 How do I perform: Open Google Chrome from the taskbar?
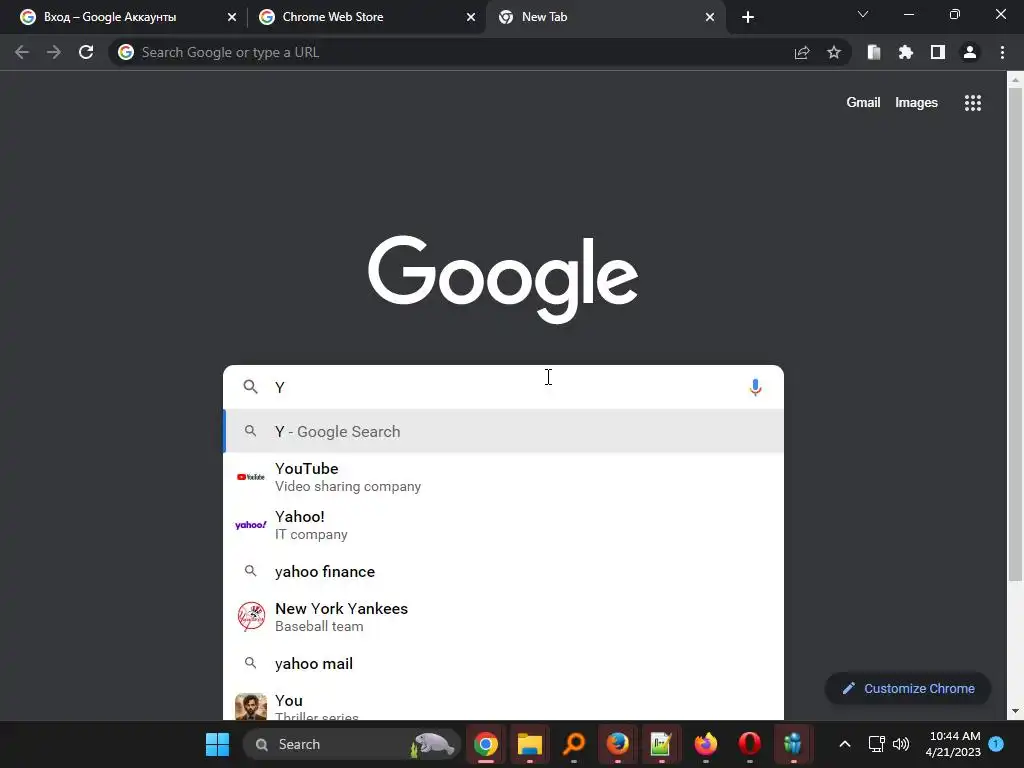(x=486, y=744)
